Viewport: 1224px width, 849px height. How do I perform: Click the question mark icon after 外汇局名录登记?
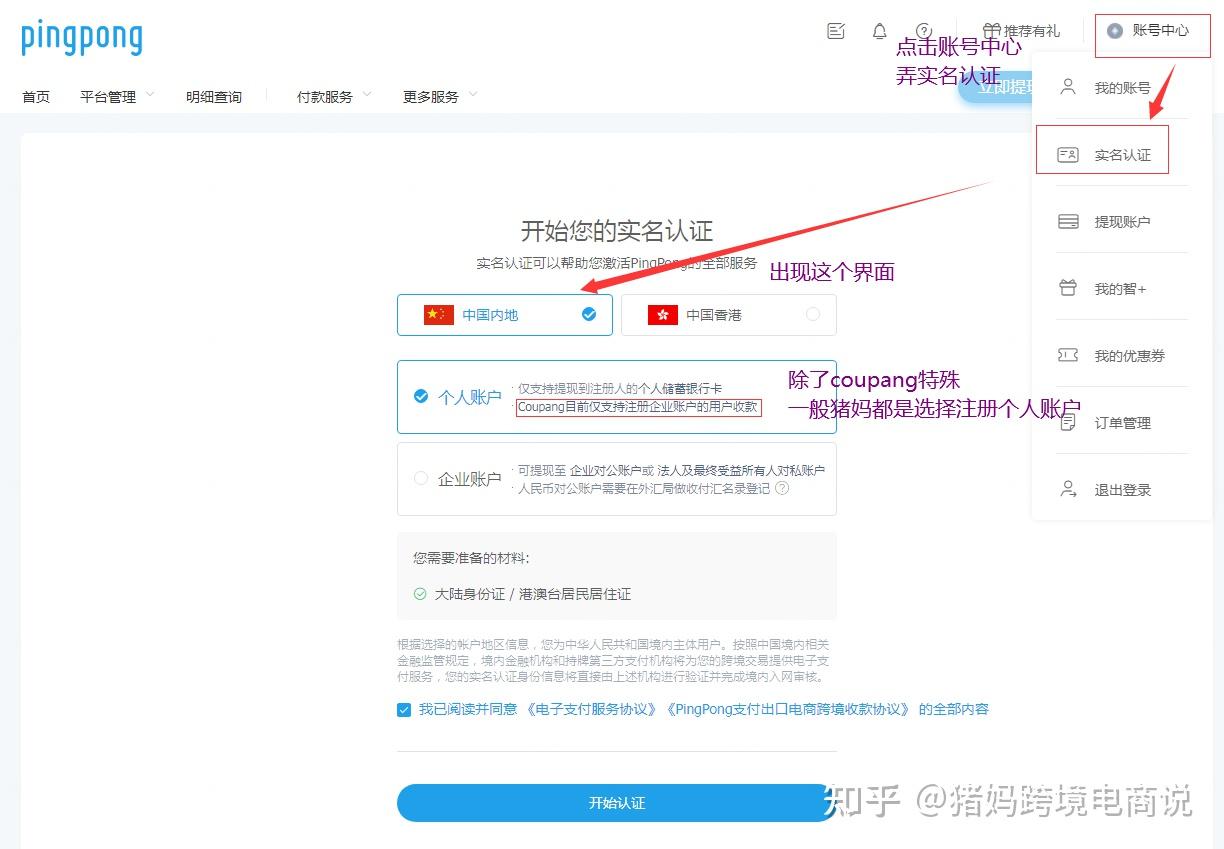click(782, 488)
